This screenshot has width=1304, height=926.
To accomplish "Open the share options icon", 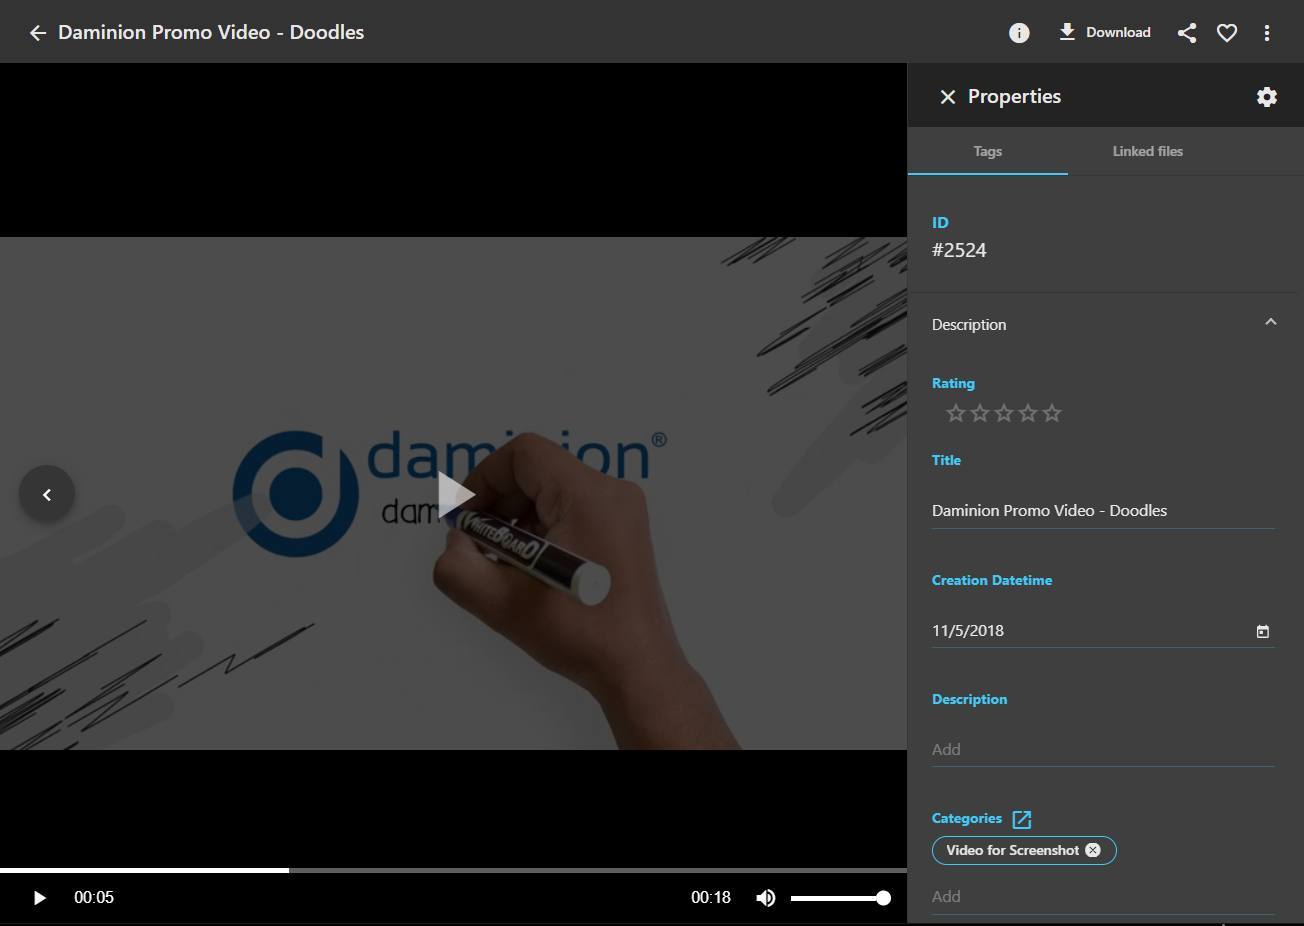I will pos(1186,33).
